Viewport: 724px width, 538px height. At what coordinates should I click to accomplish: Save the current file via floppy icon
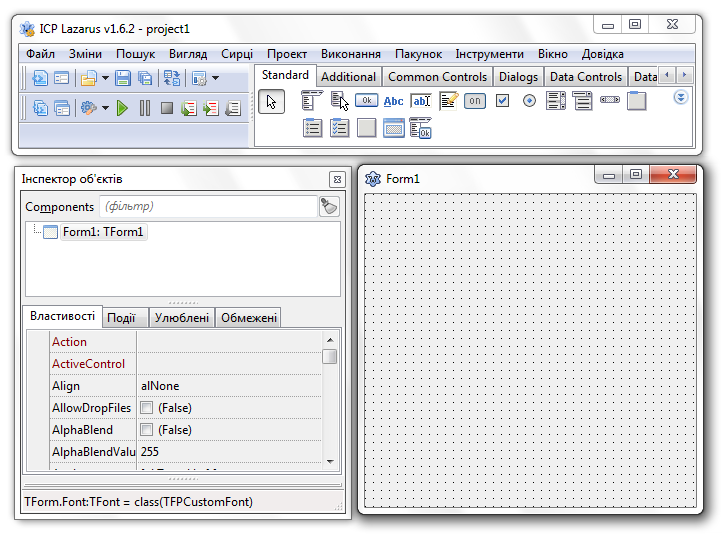[122, 78]
